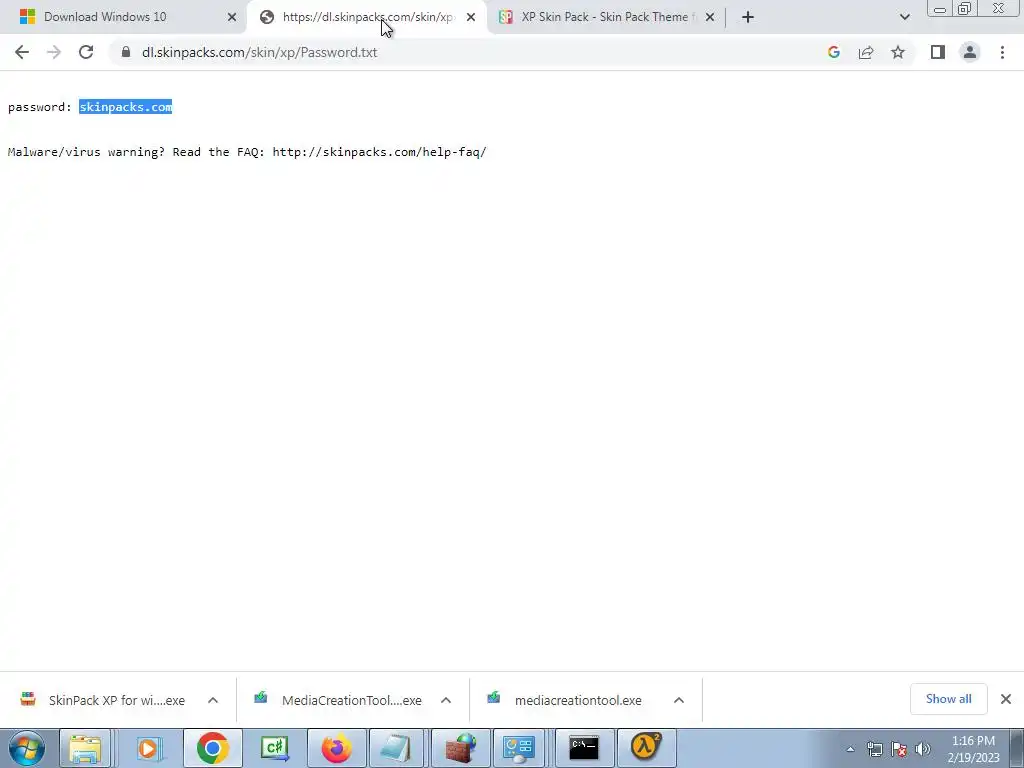Open the Chrome profile avatar

970,52
